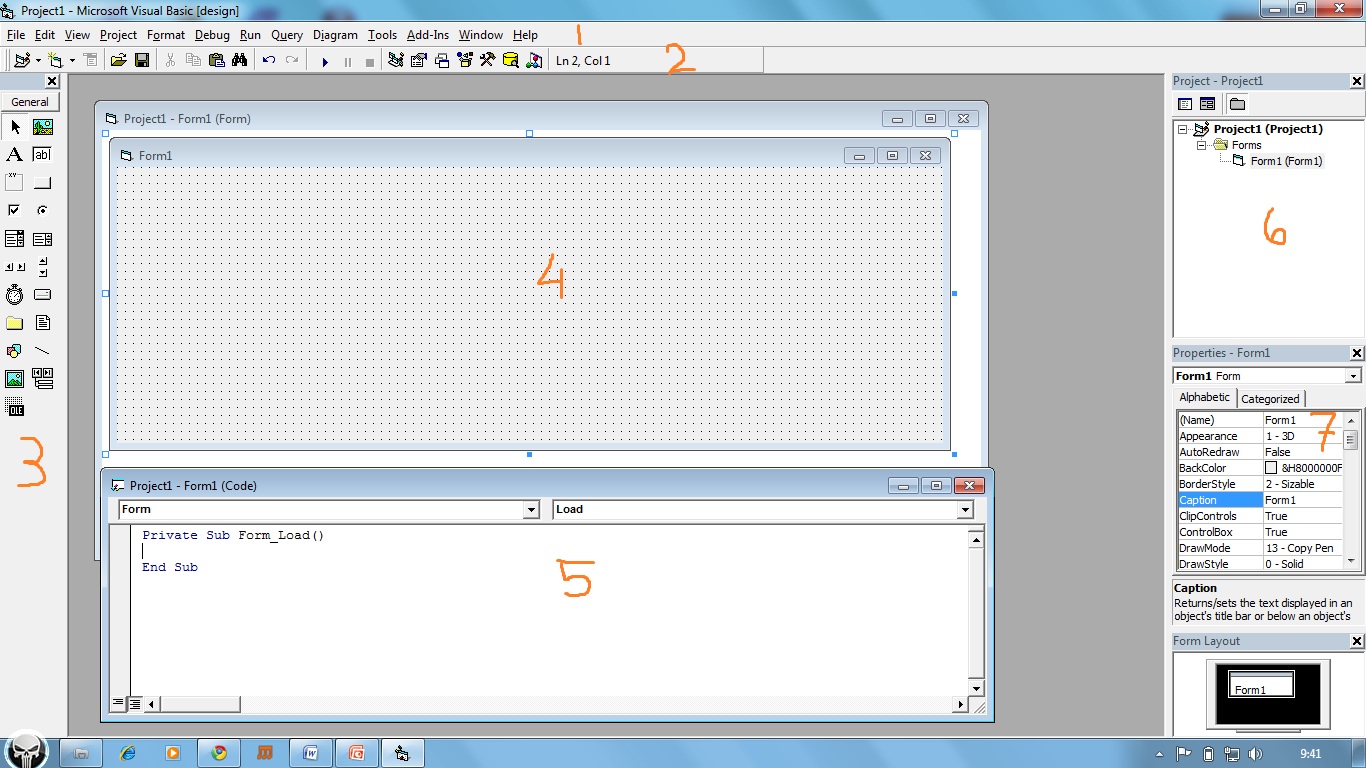Toggle Folders view in Project Explorer
The height and width of the screenshot is (768, 1366).
coord(1237,103)
